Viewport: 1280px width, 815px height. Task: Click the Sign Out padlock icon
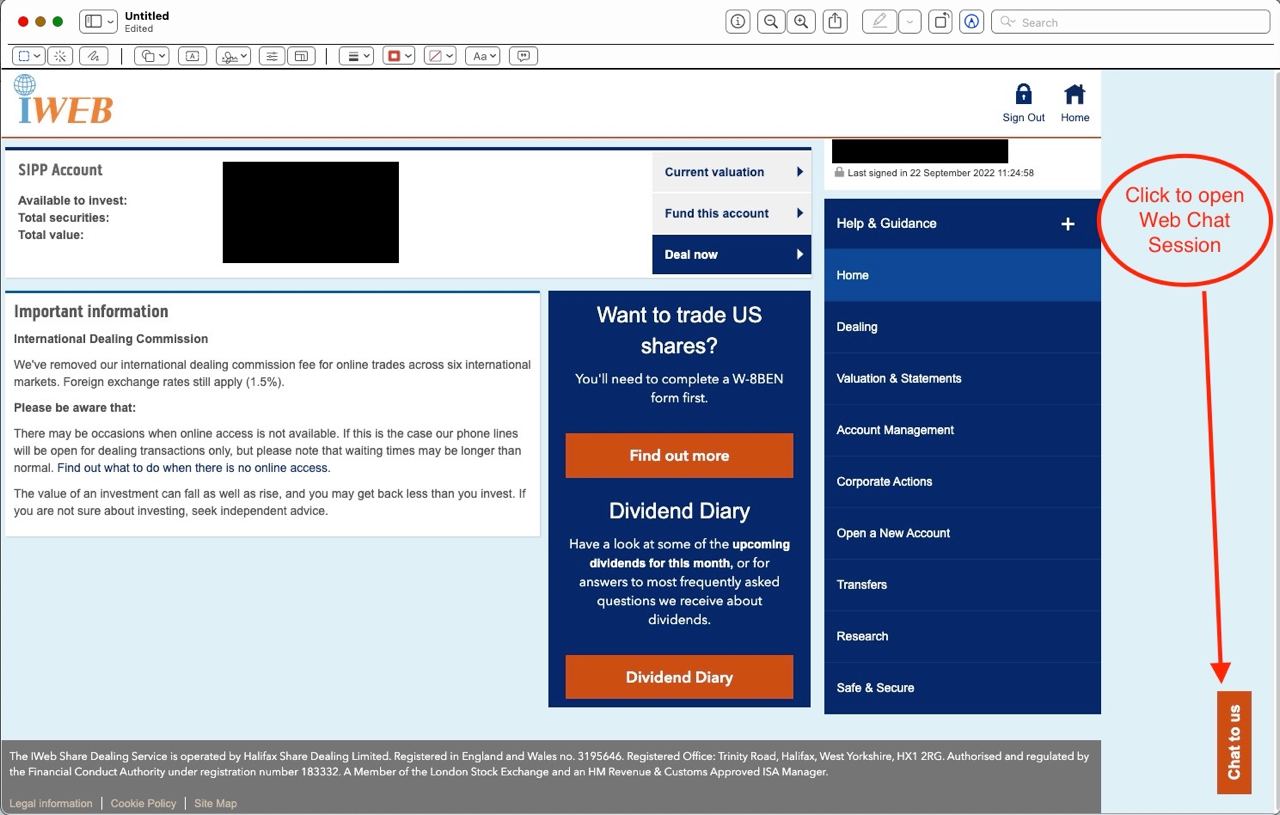pyautogui.click(x=1023, y=94)
